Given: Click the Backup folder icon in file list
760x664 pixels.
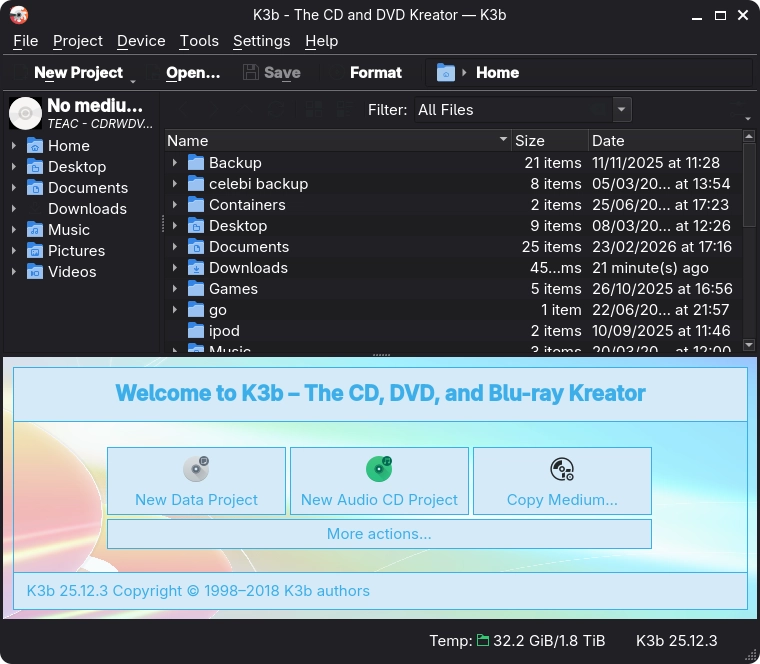Looking at the screenshot, I should (196, 163).
